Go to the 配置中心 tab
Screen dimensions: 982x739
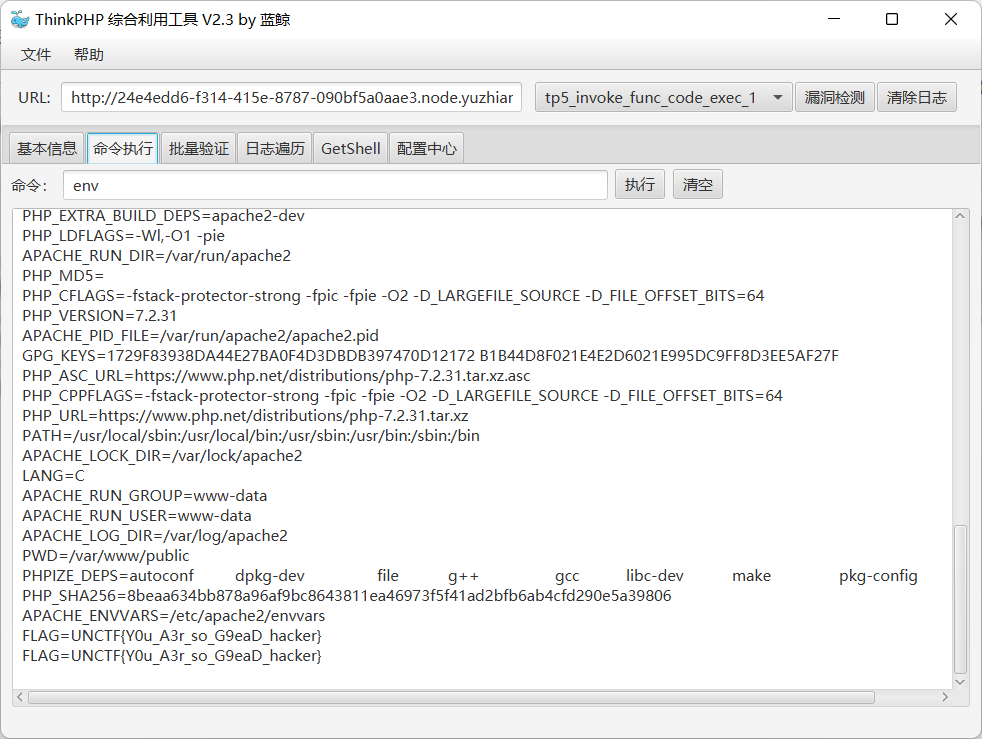[426, 148]
